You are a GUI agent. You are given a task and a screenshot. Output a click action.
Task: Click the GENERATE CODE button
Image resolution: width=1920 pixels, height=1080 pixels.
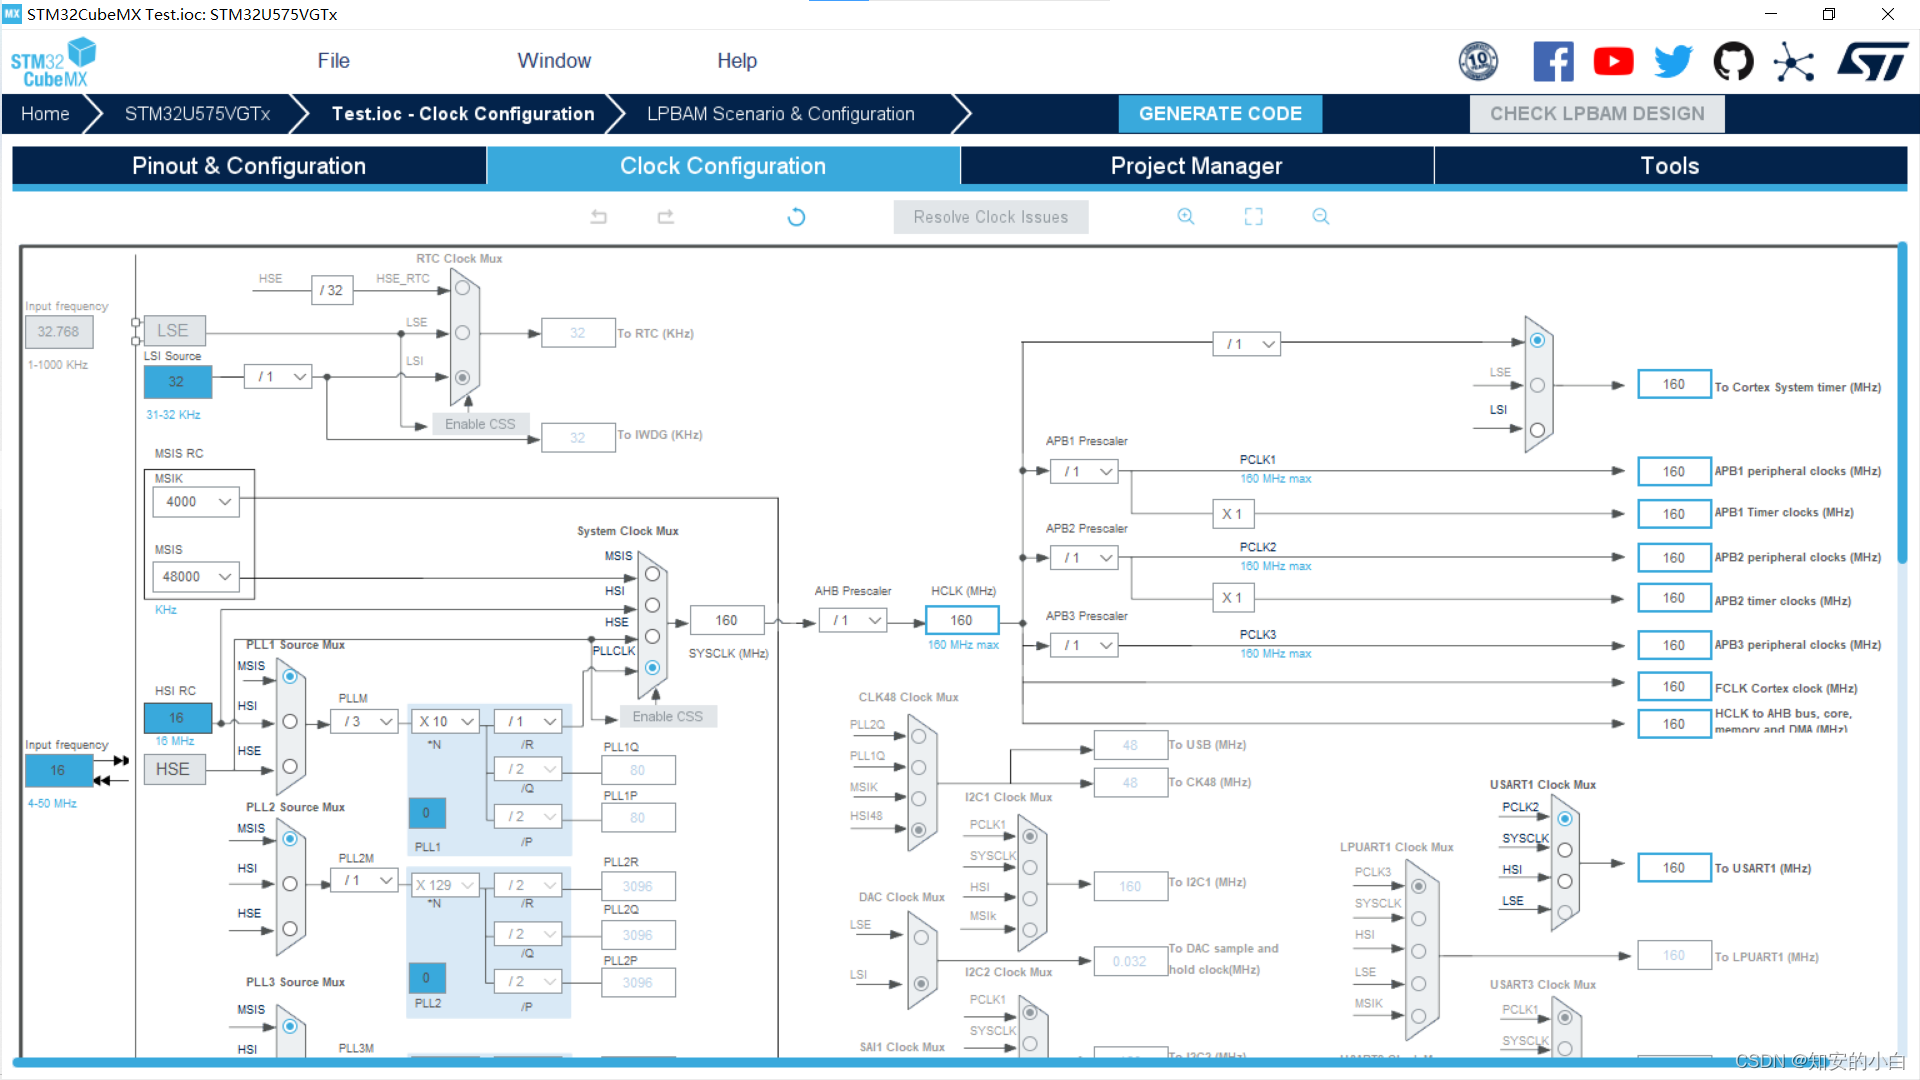coord(1220,114)
